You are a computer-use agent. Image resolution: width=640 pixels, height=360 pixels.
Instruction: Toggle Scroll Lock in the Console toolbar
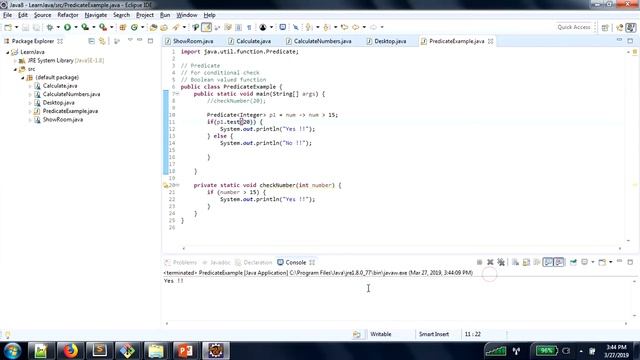(526, 262)
